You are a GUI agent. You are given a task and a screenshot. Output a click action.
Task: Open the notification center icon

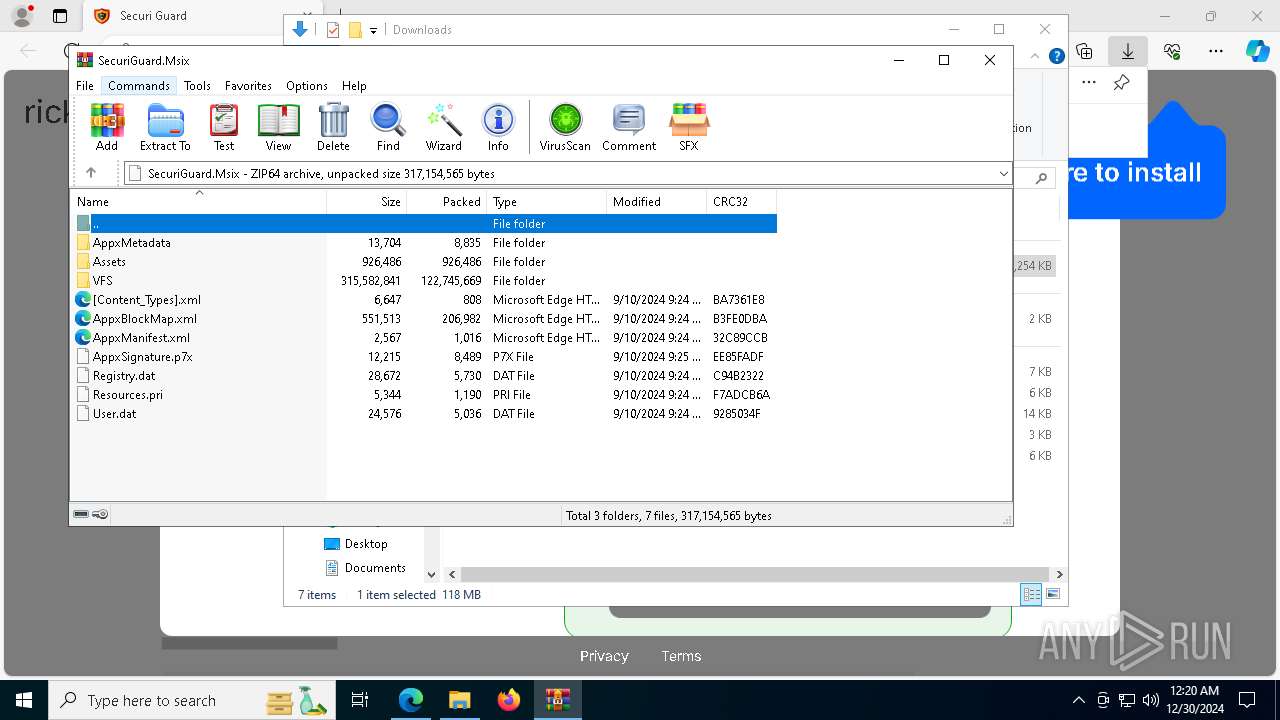pos(1247,700)
